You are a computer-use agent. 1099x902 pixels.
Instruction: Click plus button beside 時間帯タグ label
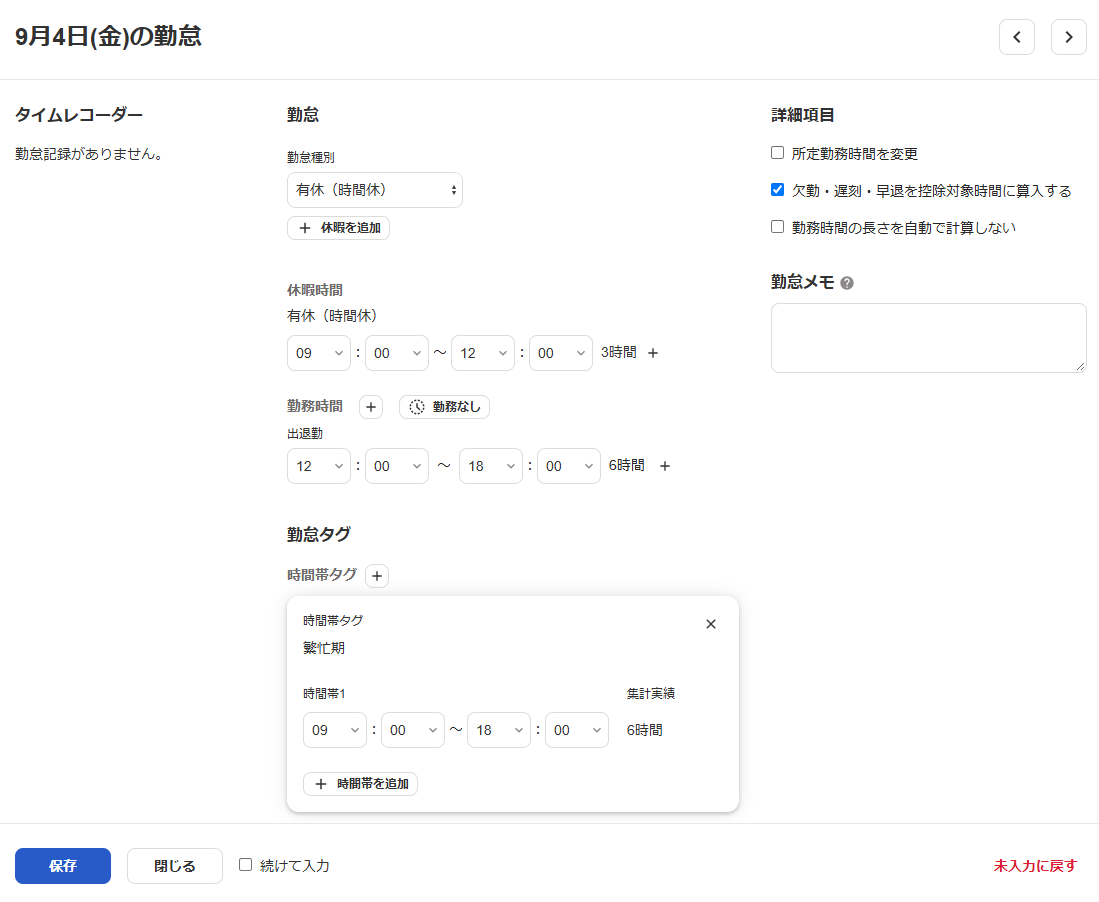[377, 576]
